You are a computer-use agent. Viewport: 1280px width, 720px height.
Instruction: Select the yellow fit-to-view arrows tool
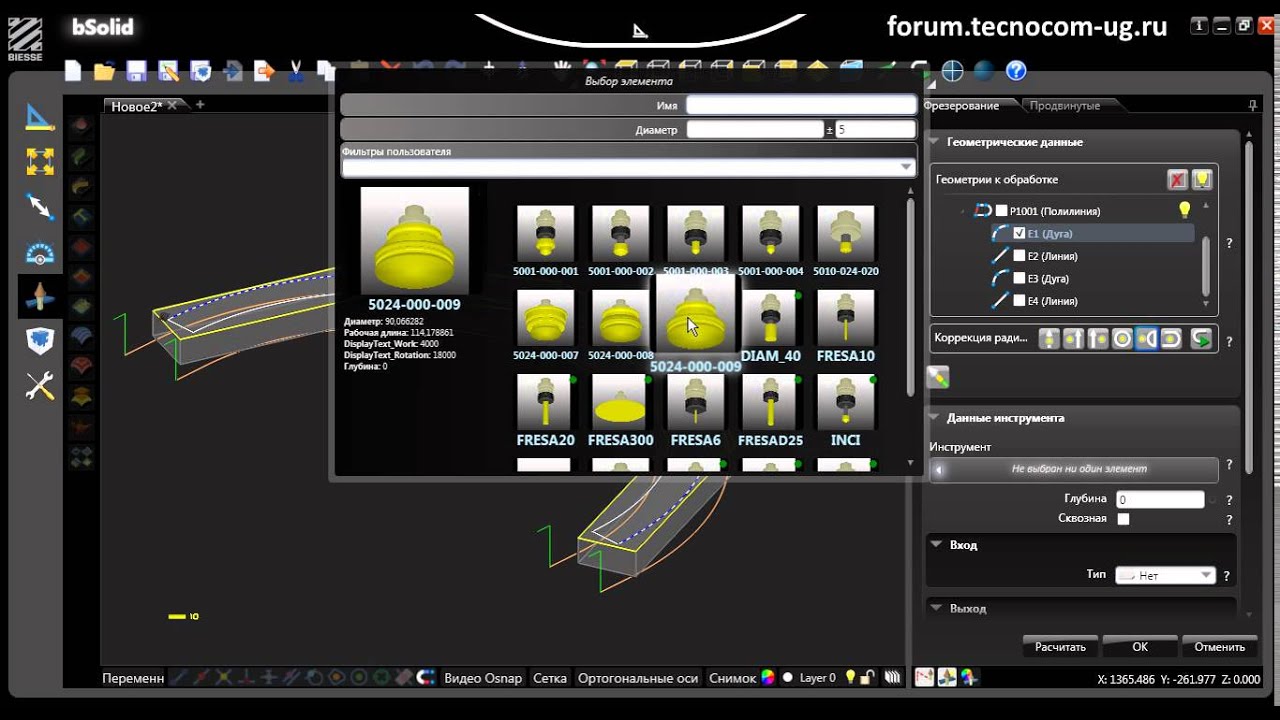point(40,161)
